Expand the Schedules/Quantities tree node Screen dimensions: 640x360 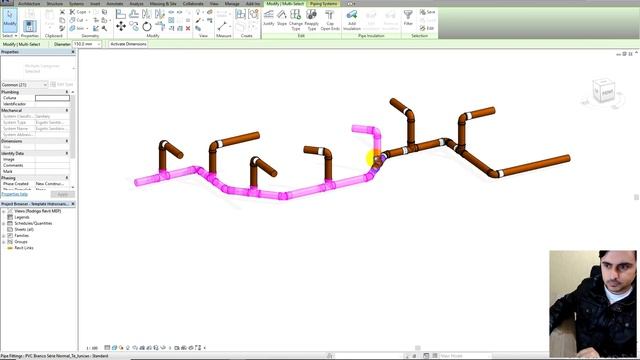point(4,224)
